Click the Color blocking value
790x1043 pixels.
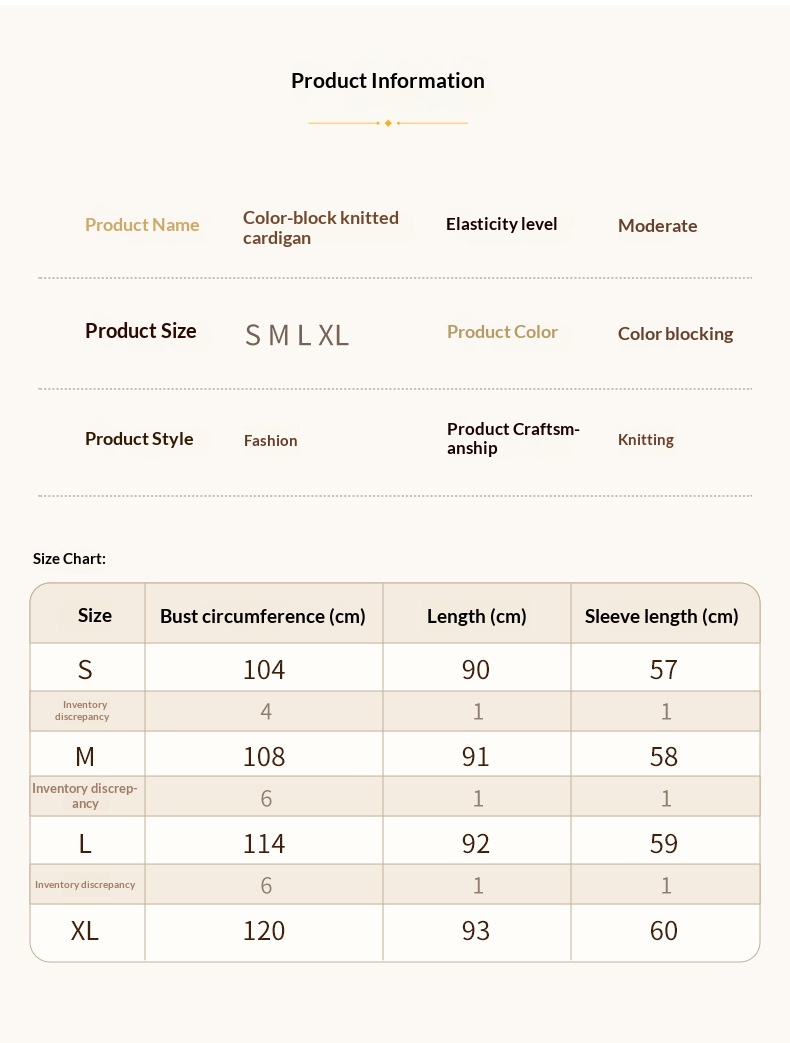tap(675, 334)
